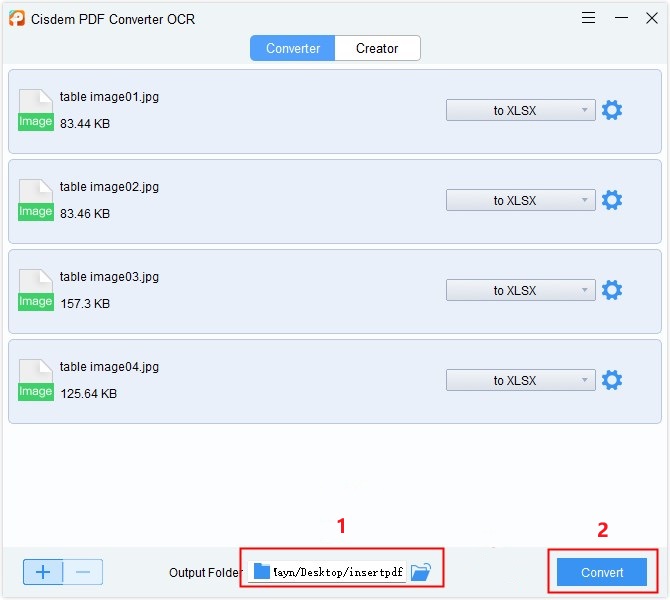Image resolution: width=670 pixels, height=600 pixels.
Task: Click the 83.44 KB file size
Action: tap(85, 124)
